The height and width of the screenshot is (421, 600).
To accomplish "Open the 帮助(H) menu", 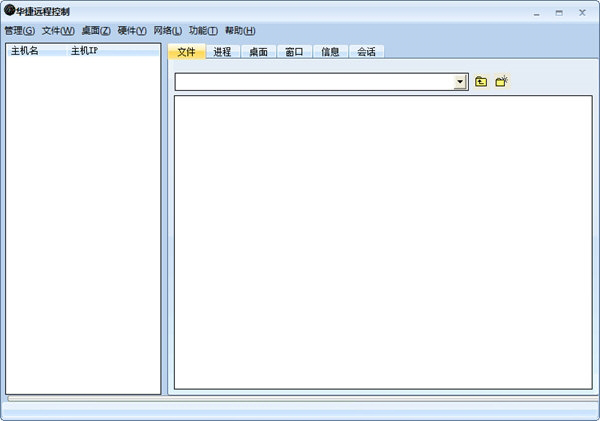I will click(x=240, y=31).
